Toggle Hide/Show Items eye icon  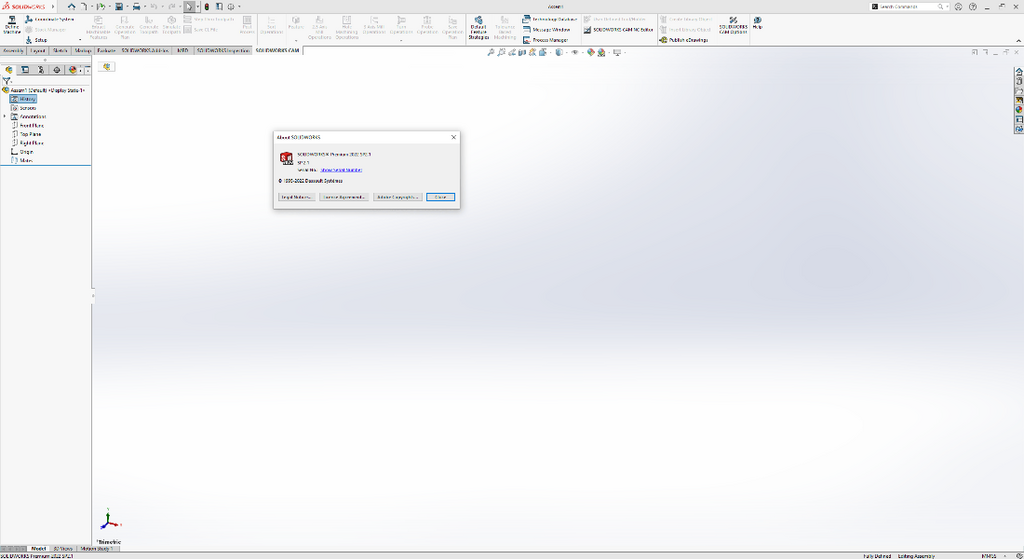point(575,52)
